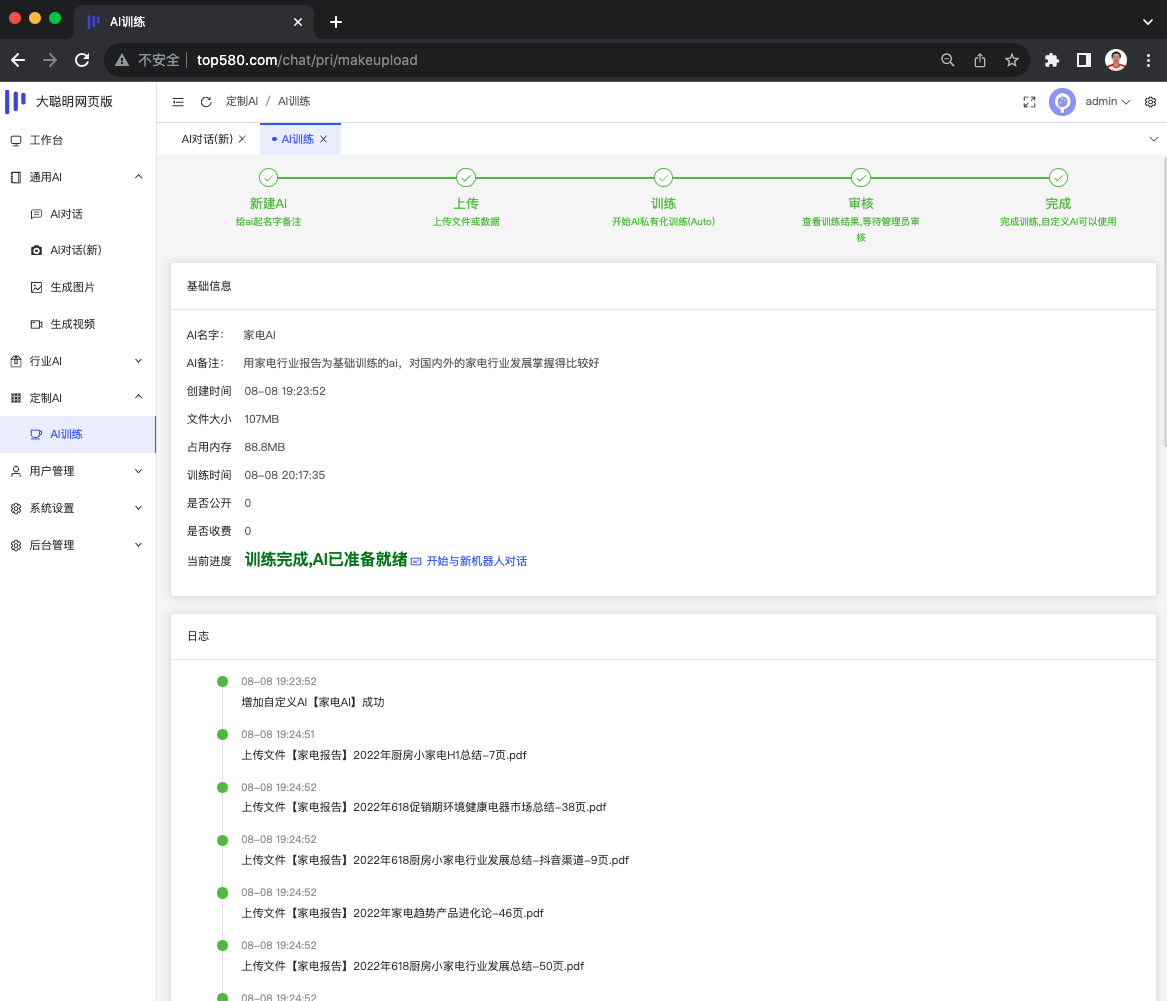Open 生成视频 in the sidebar

coord(72,324)
